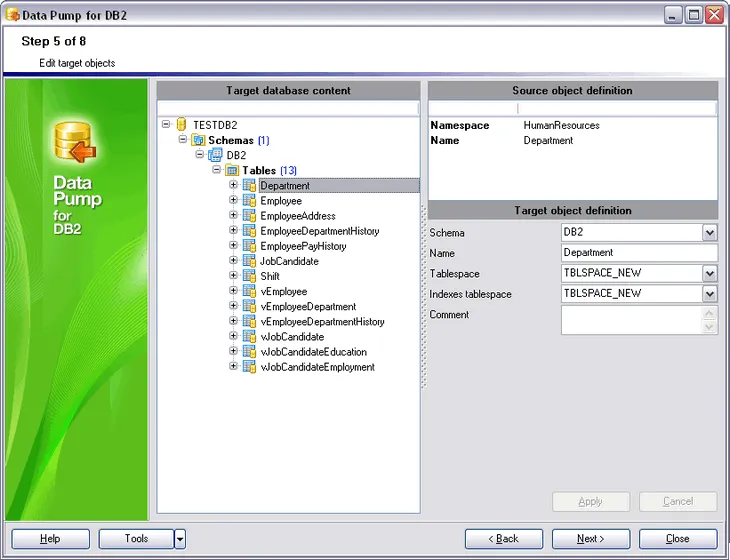Click the Tables folder icon
This screenshot has height=560, width=730.
(x=232, y=170)
